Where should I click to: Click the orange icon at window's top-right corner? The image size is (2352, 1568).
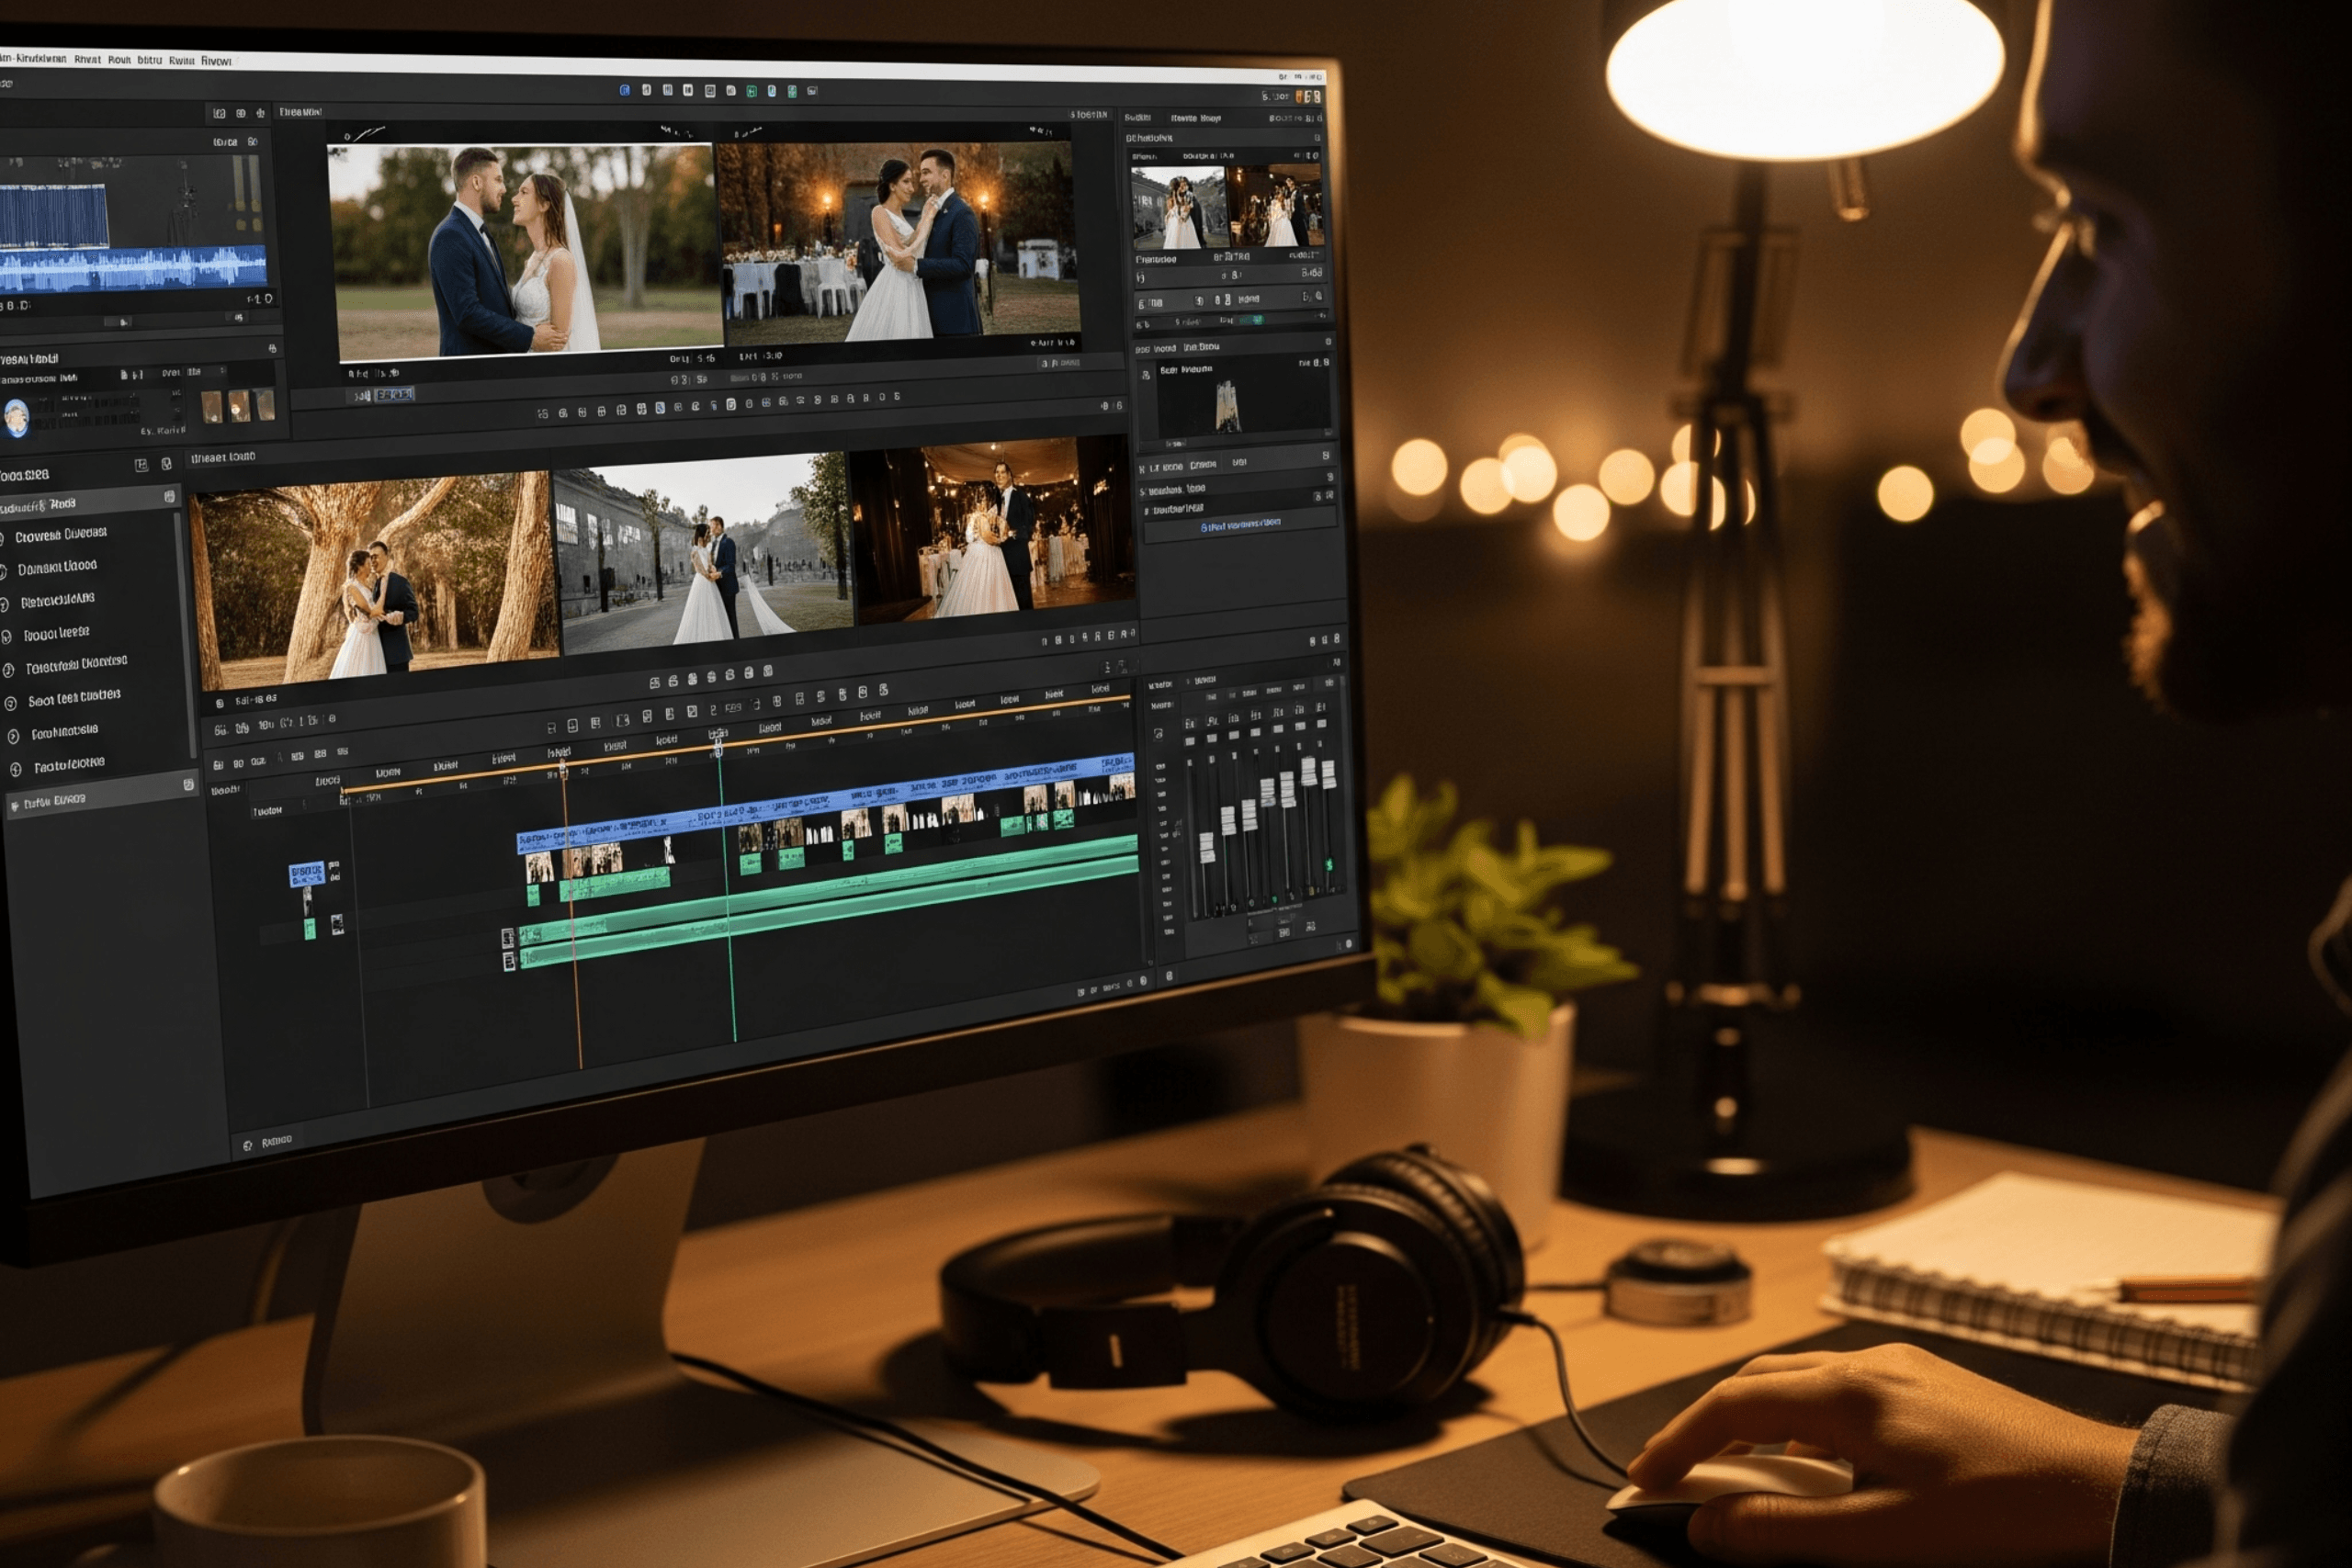click(1301, 97)
